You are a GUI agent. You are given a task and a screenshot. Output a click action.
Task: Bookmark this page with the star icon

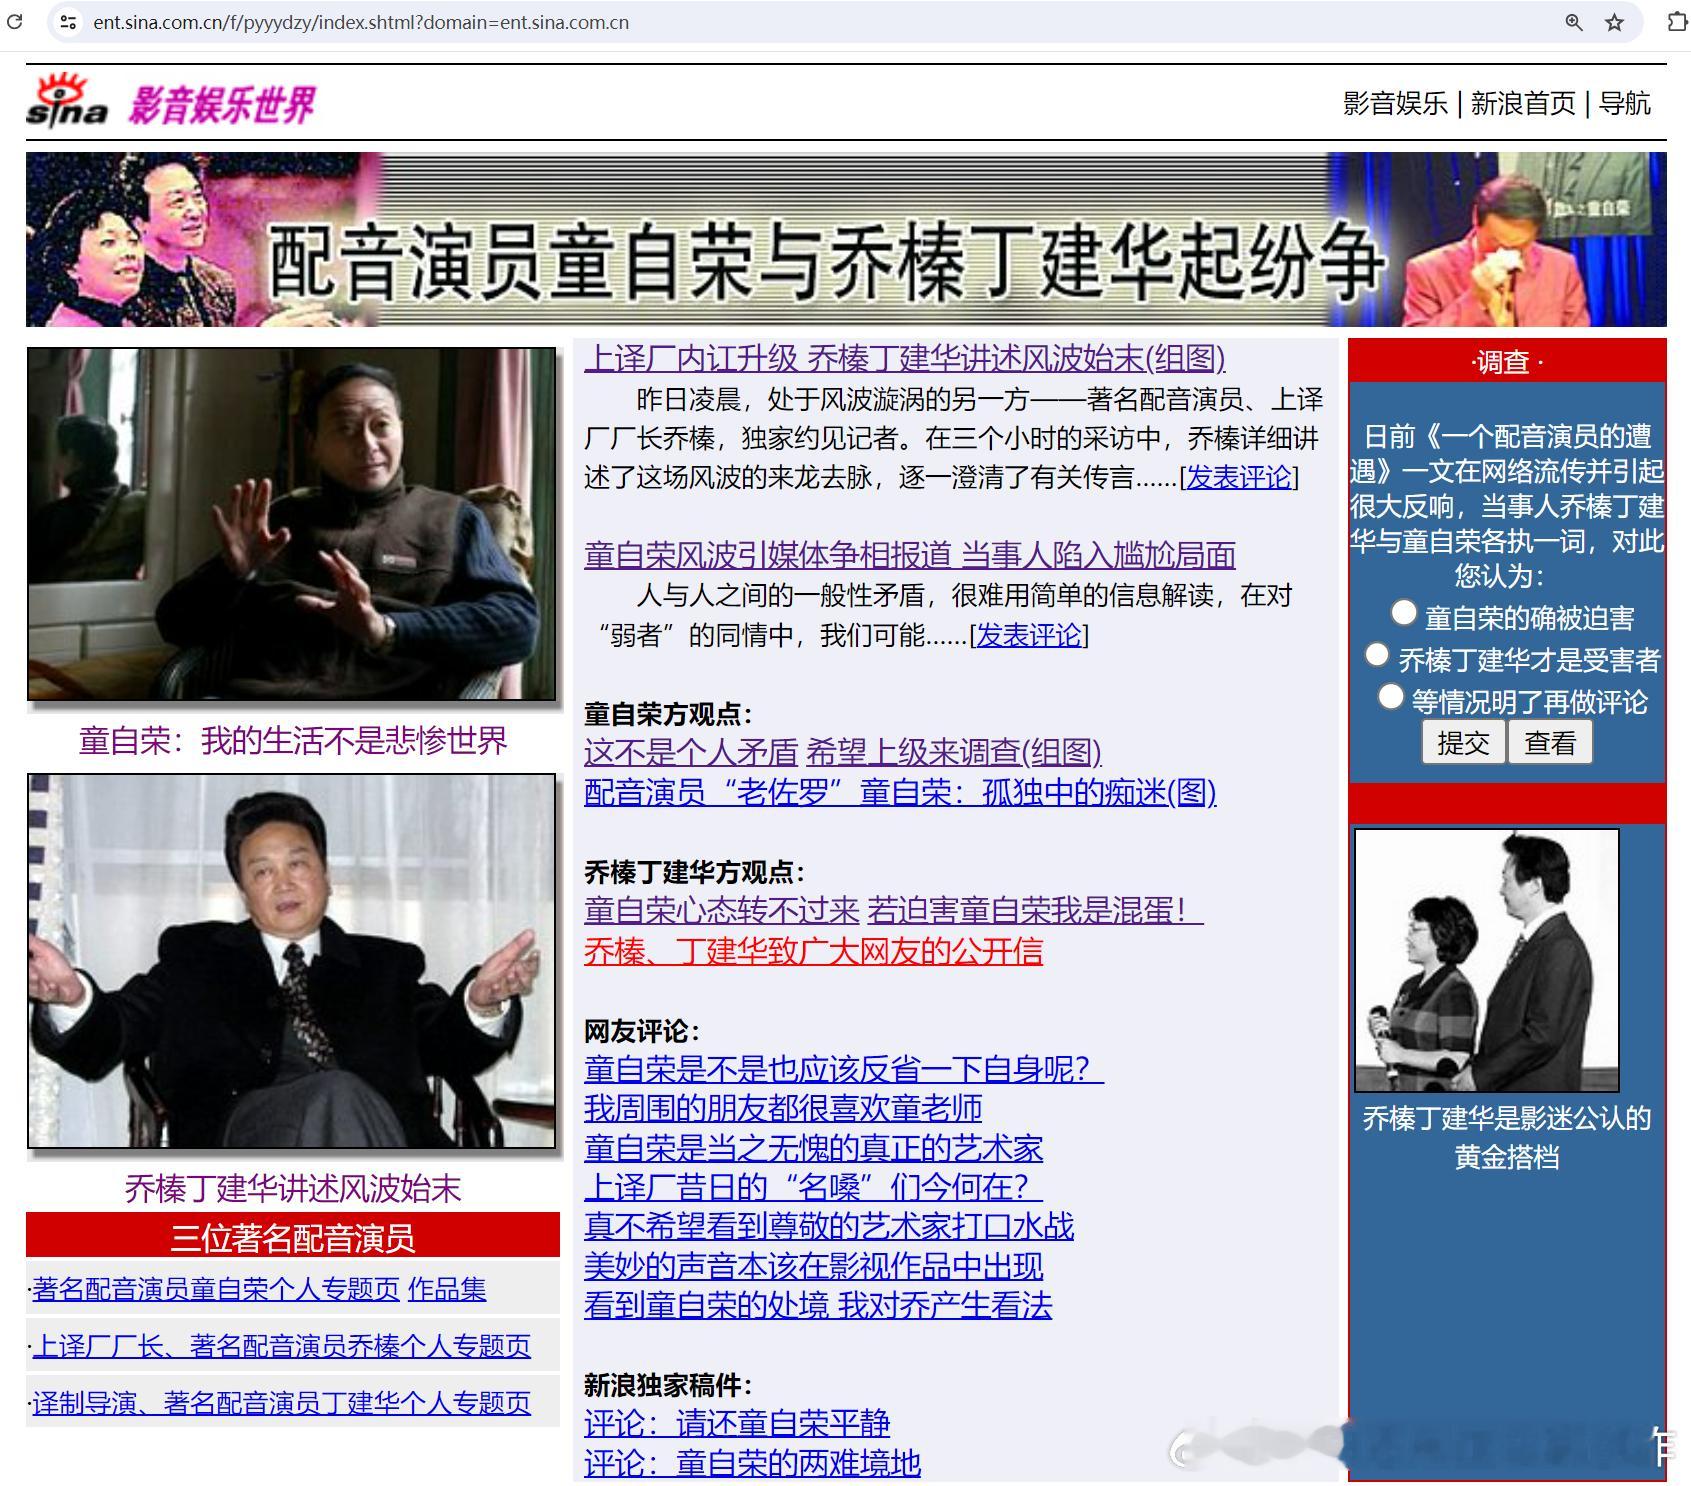[x=1614, y=22]
